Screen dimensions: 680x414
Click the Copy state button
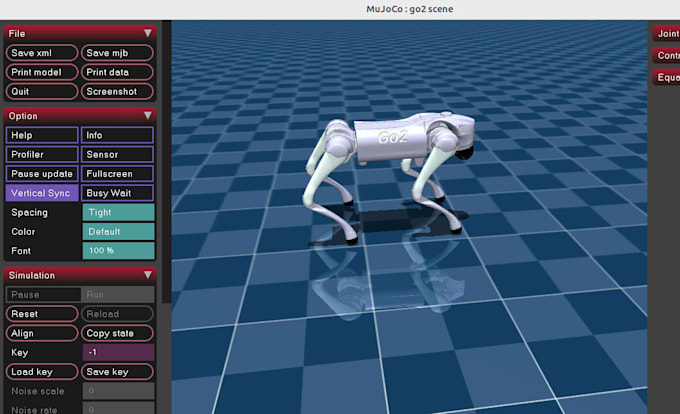[x=117, y=333]
